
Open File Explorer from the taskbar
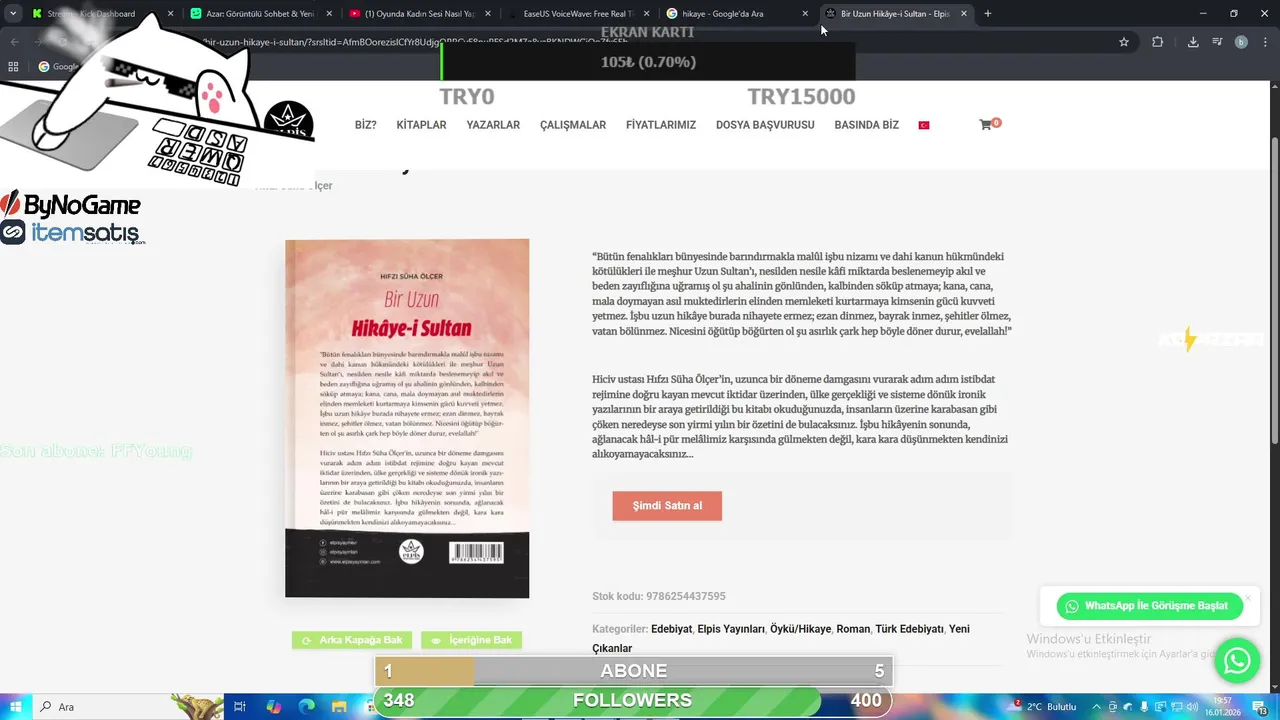(340, 706)
